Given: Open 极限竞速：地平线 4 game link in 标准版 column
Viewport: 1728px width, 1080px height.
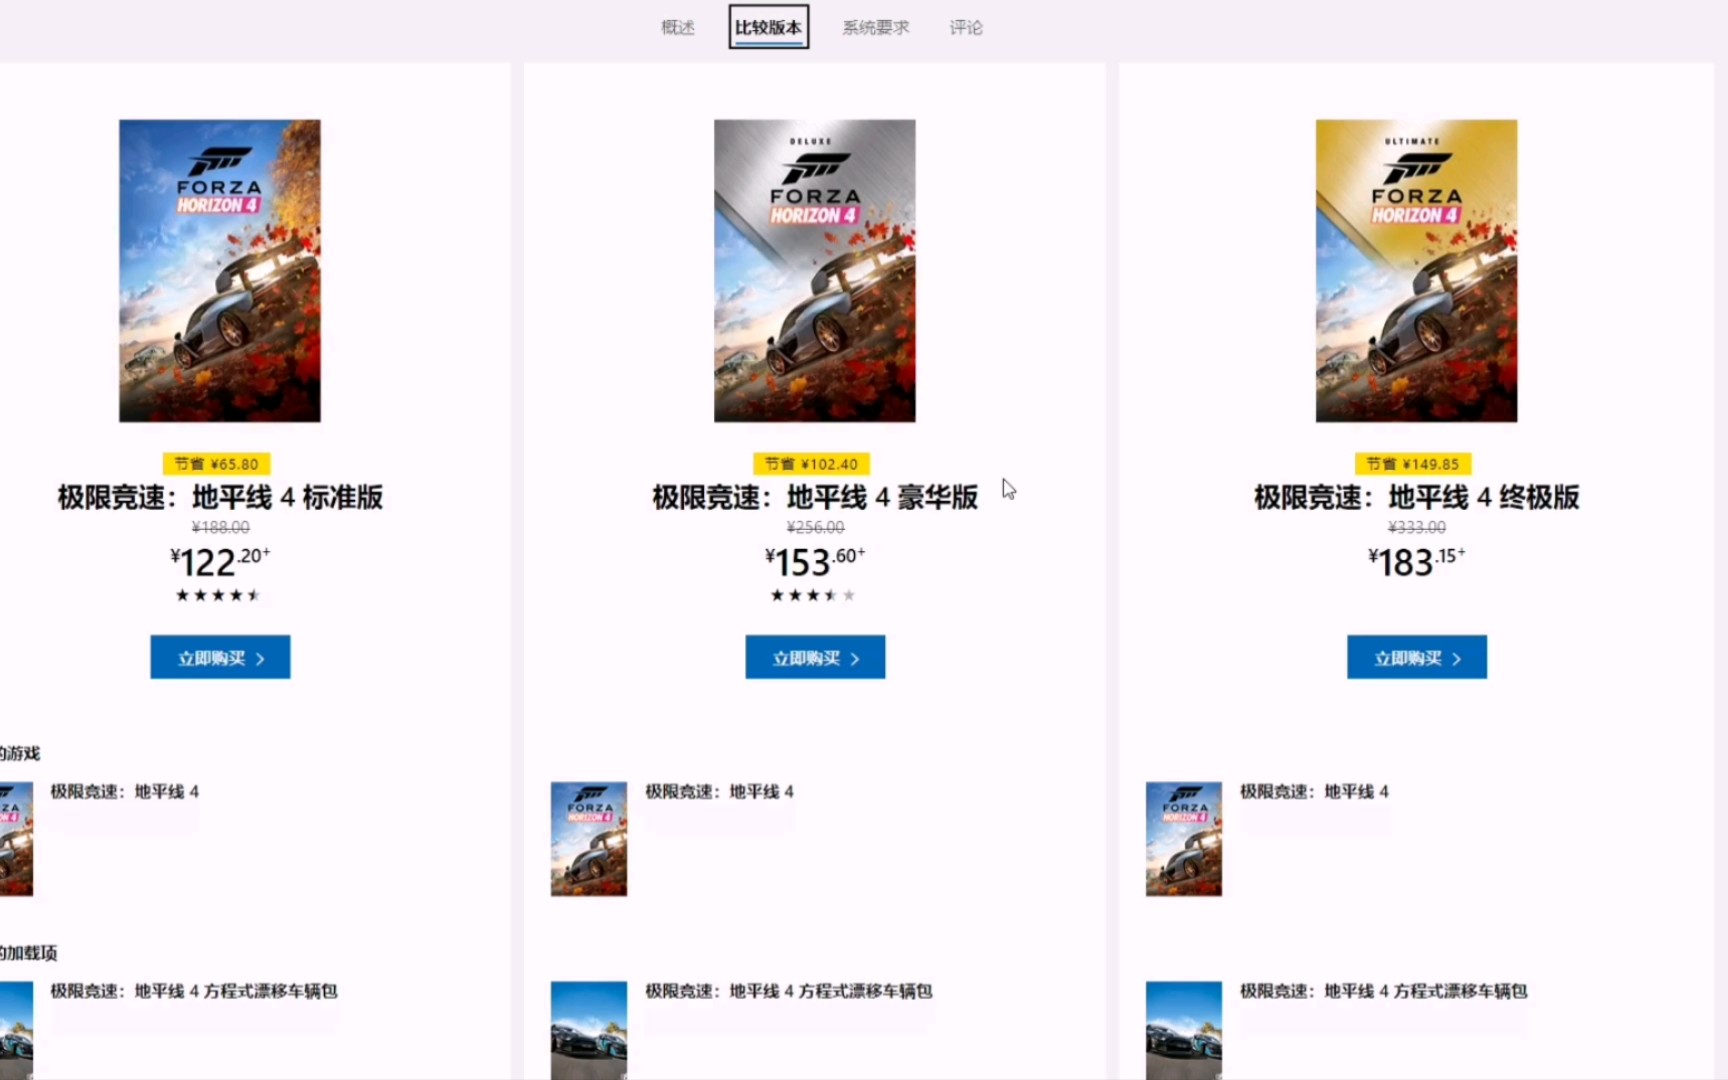Looking at the screenshot, I should tap(125, 792).
